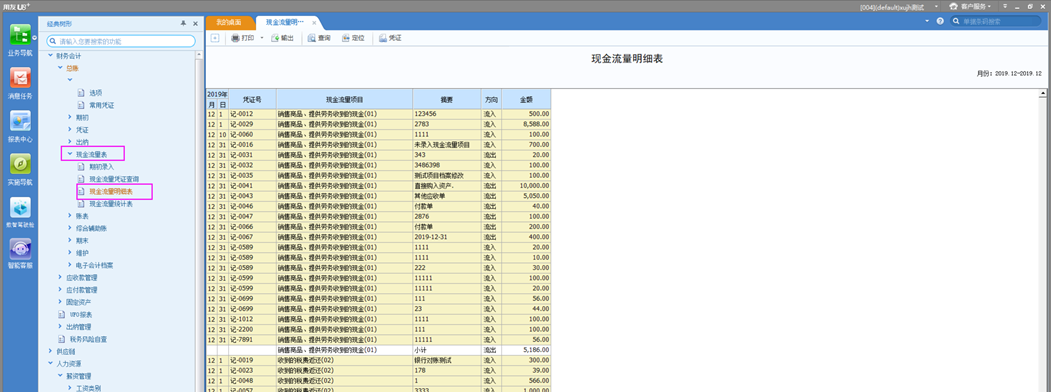This screenshot has width=1051, height=392.
Task: Open 现金流量凭证查询 in the tree
Action: point(113,179)
